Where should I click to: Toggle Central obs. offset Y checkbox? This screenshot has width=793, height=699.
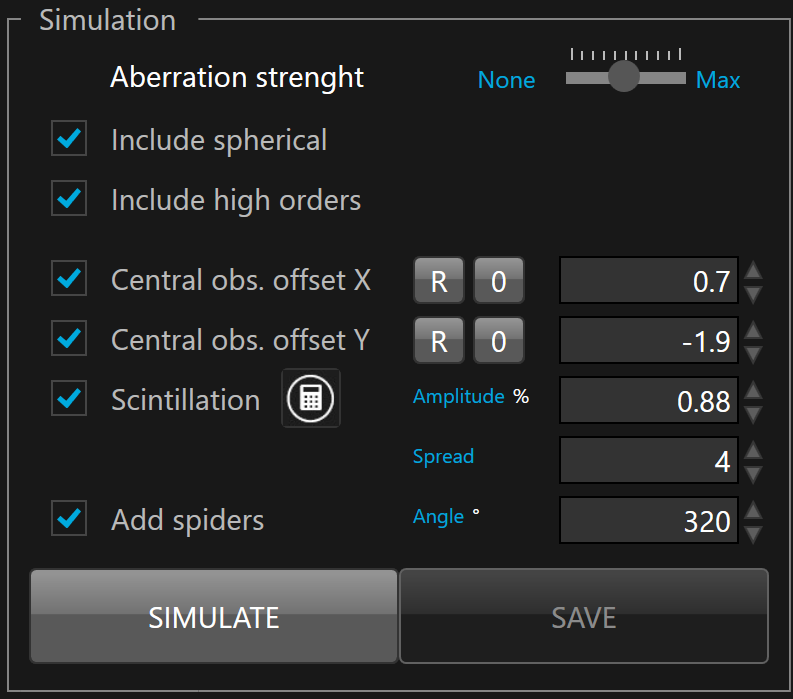coord(70,339)
